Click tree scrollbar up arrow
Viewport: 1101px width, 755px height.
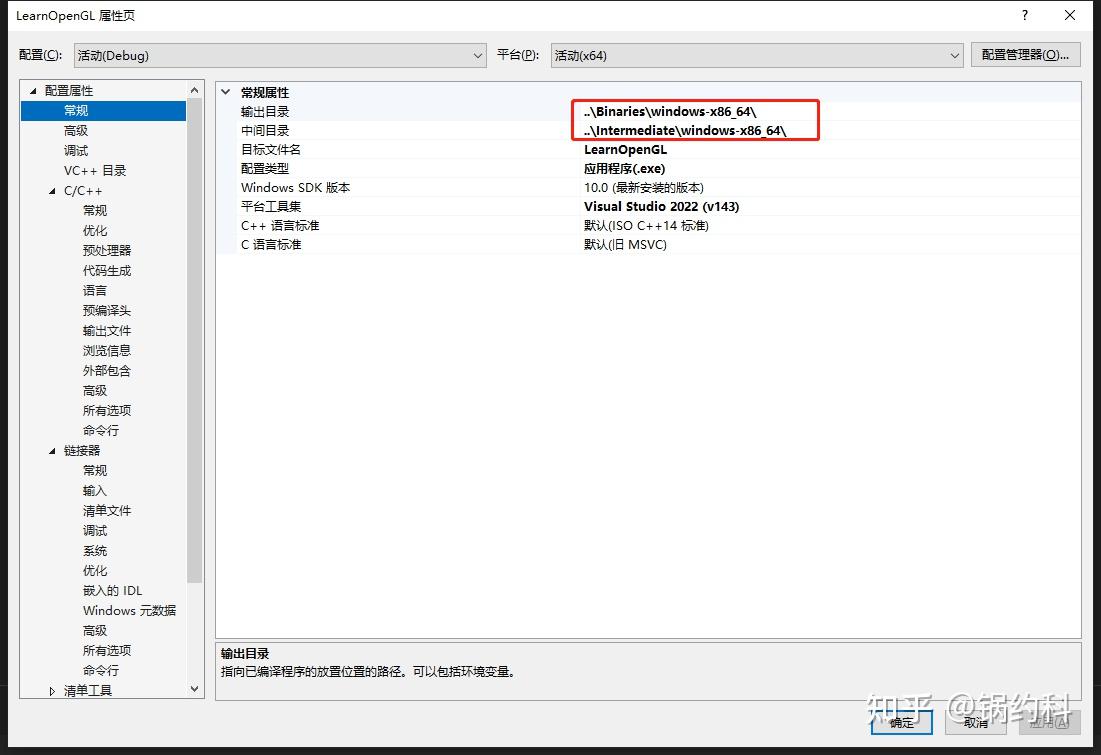coord(195,90)
